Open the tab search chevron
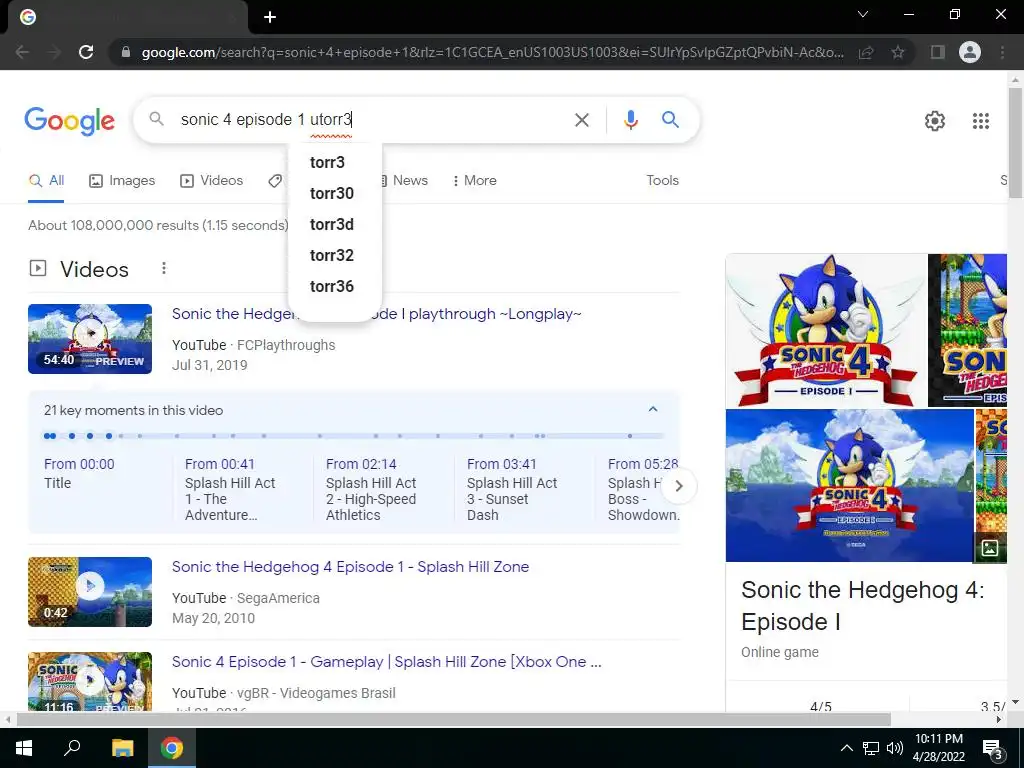 863,14
